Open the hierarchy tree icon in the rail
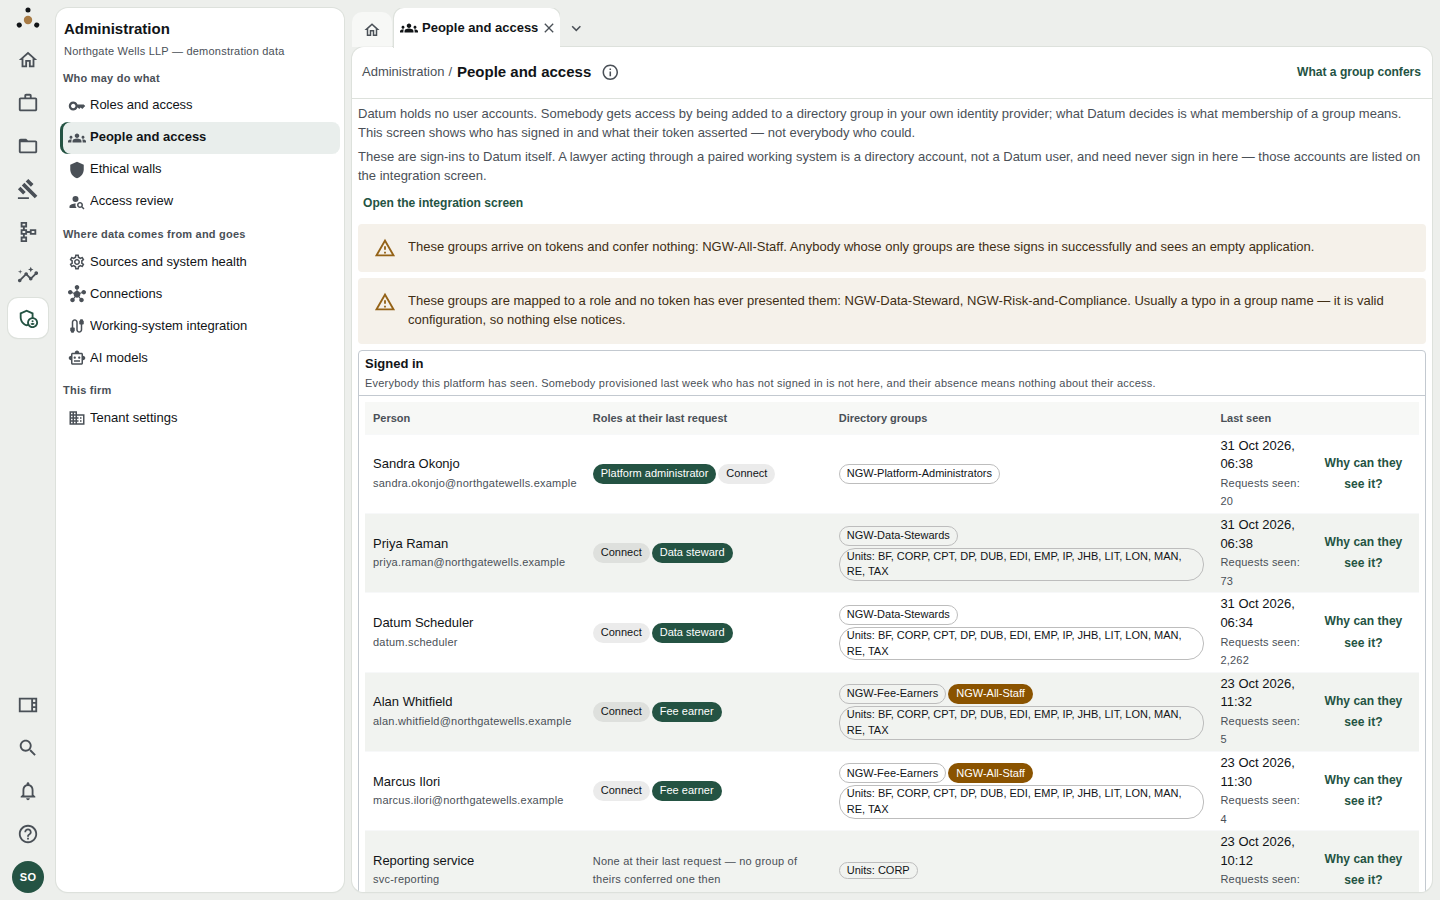Screen dimensions: 1440x900 [28, 232]
